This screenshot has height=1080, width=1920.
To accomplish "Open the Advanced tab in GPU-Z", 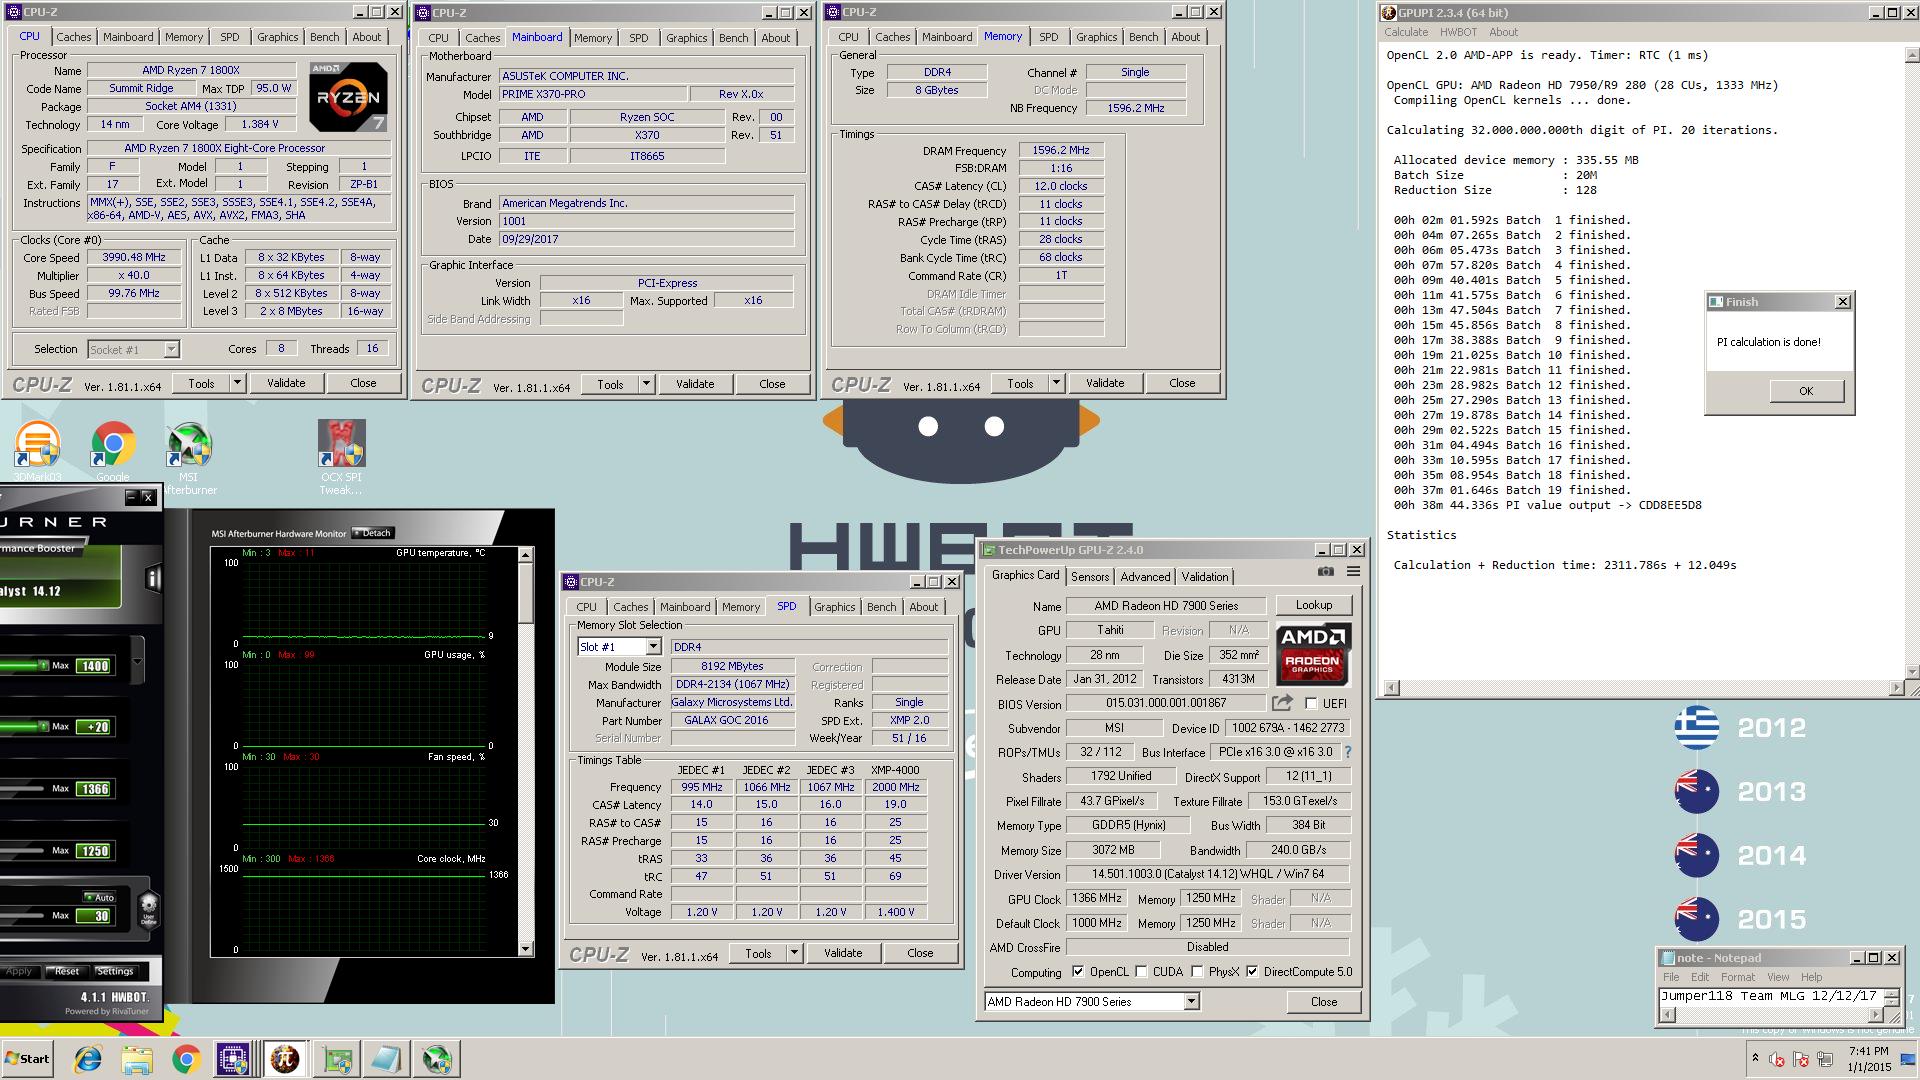I will point(1145,577).
